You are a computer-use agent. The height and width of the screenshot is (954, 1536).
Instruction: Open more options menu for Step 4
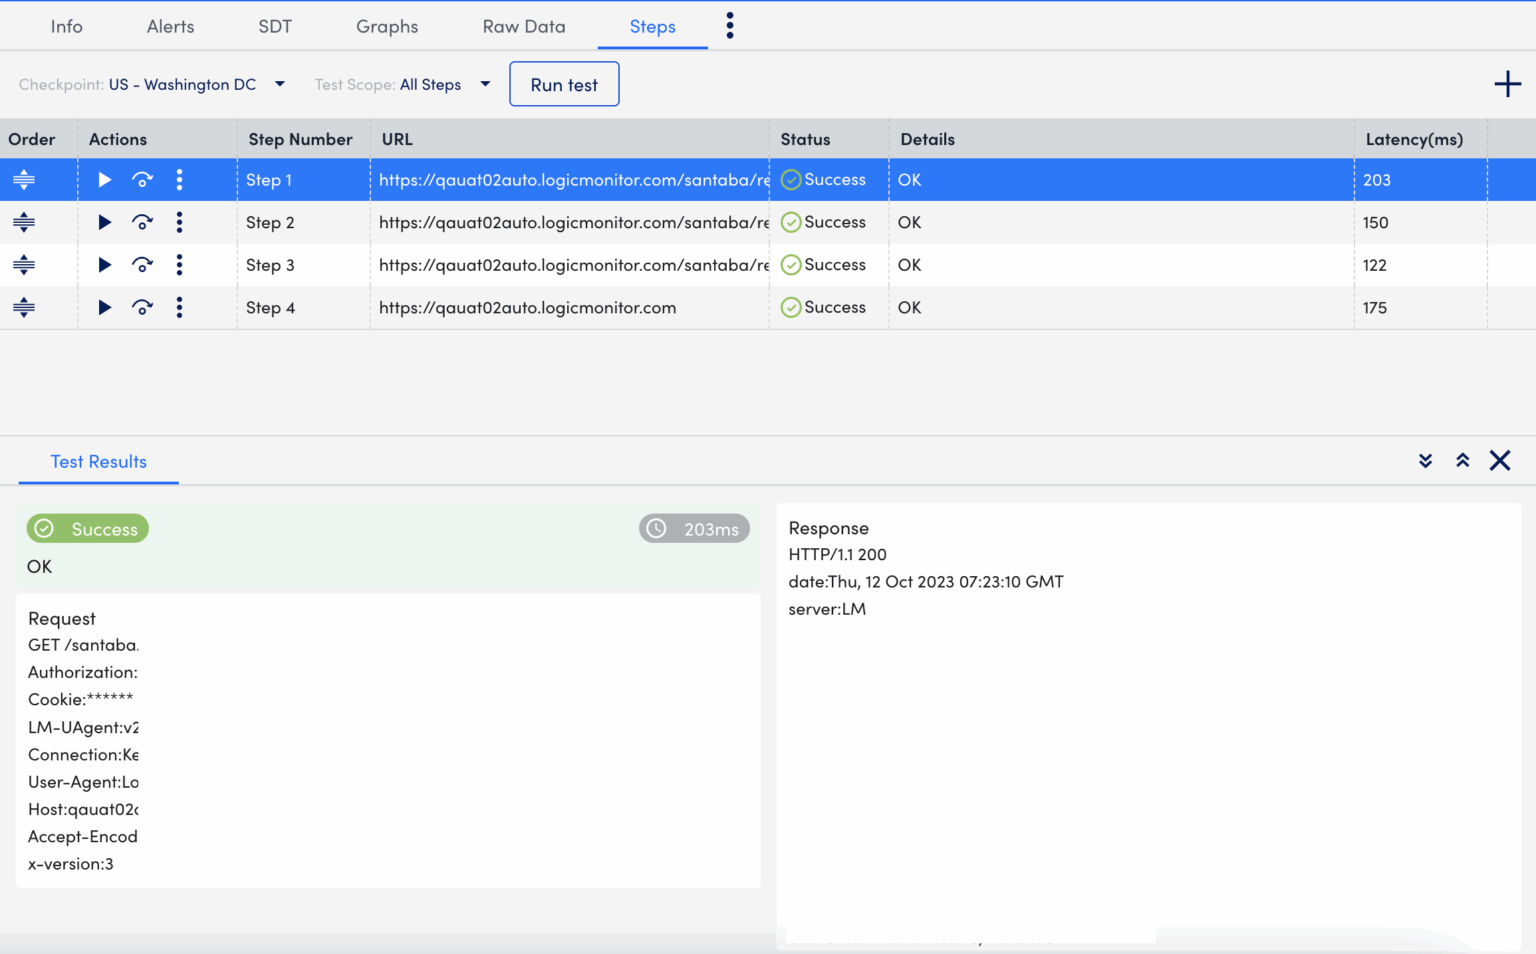point(180,307)
